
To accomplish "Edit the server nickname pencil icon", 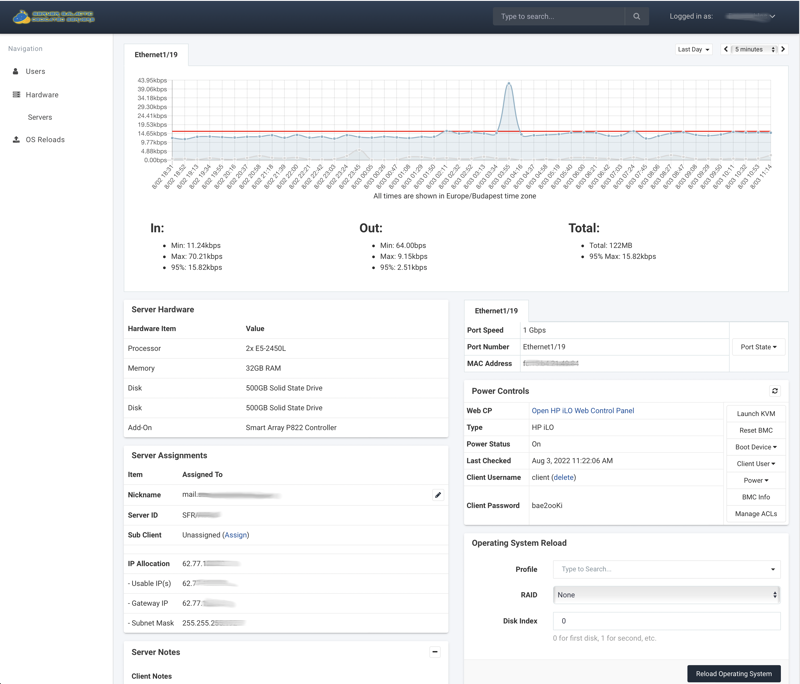I will point(438,495).
